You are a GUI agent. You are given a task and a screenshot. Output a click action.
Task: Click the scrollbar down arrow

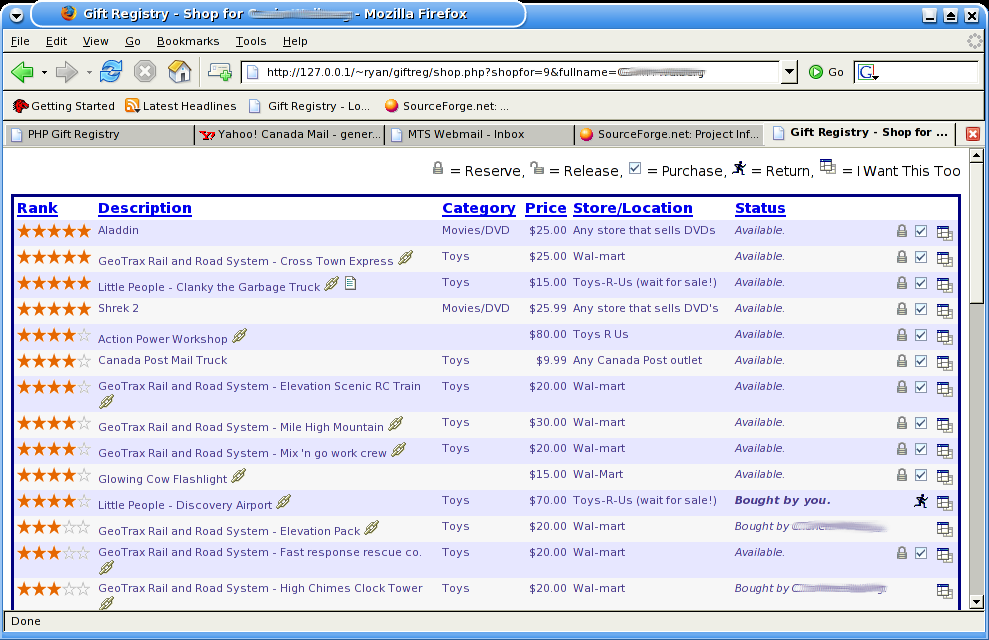976,602
